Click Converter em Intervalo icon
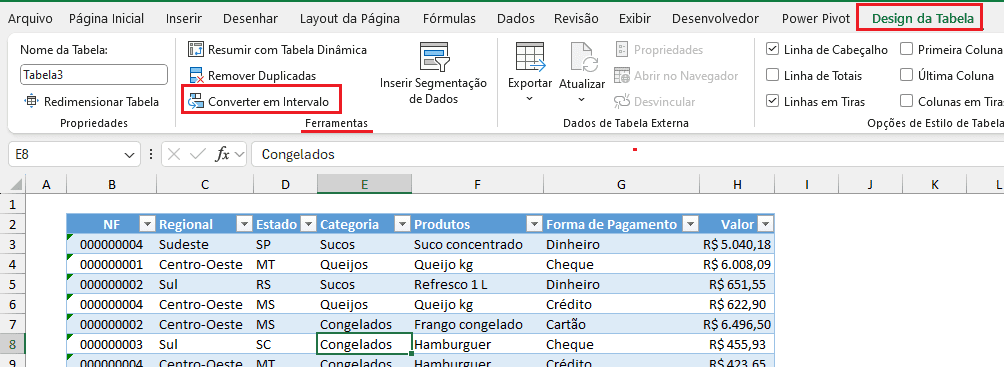Image resolution: width=1004 pixels, height=367 pixels. pos(195,101)
